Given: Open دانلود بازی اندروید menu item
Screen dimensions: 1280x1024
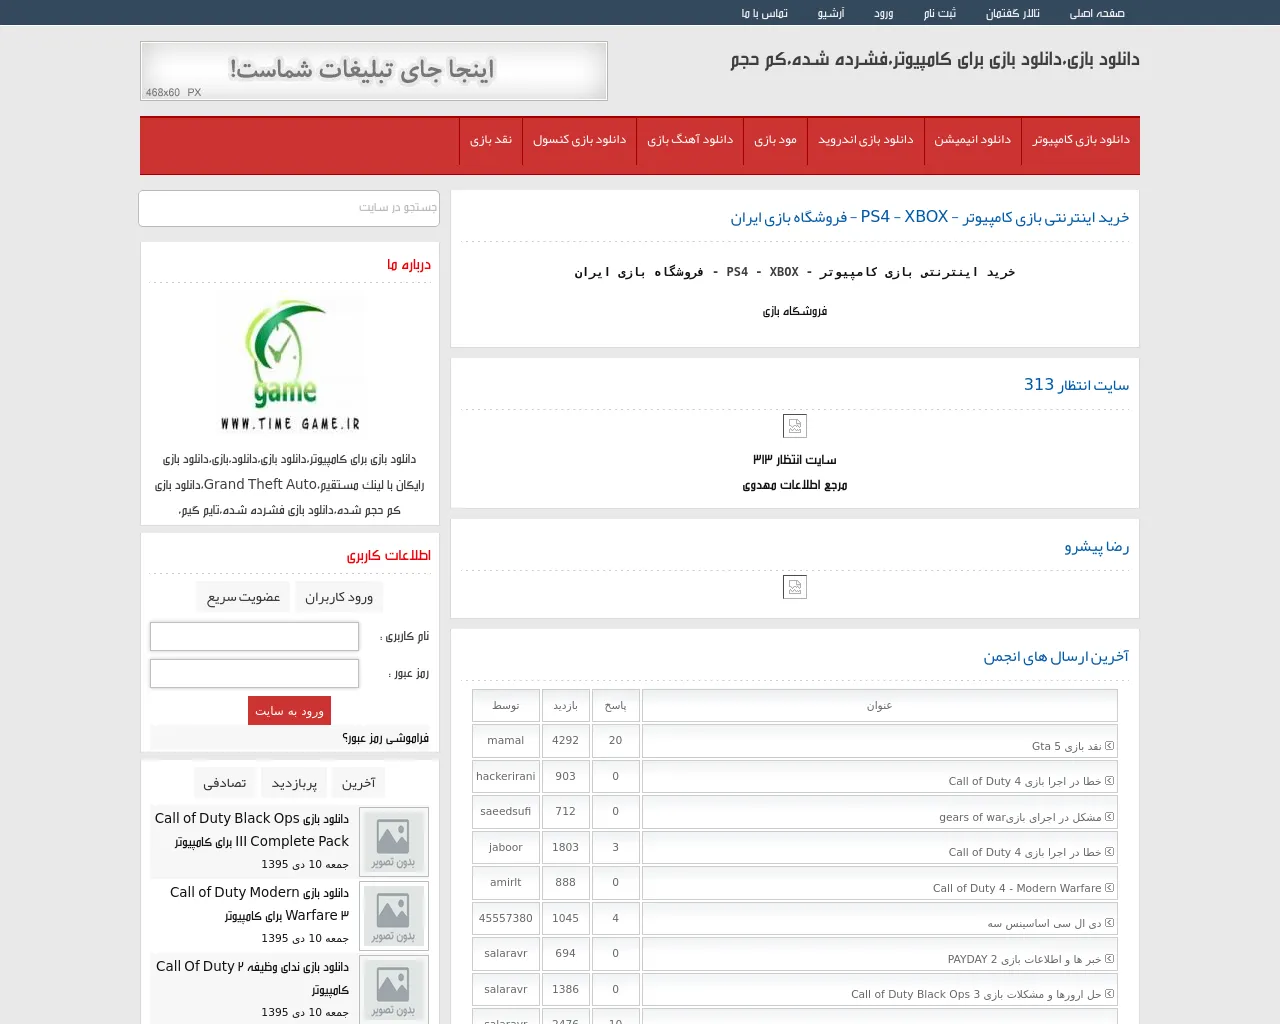Looking at the screenshot, I should click(866, 140).
